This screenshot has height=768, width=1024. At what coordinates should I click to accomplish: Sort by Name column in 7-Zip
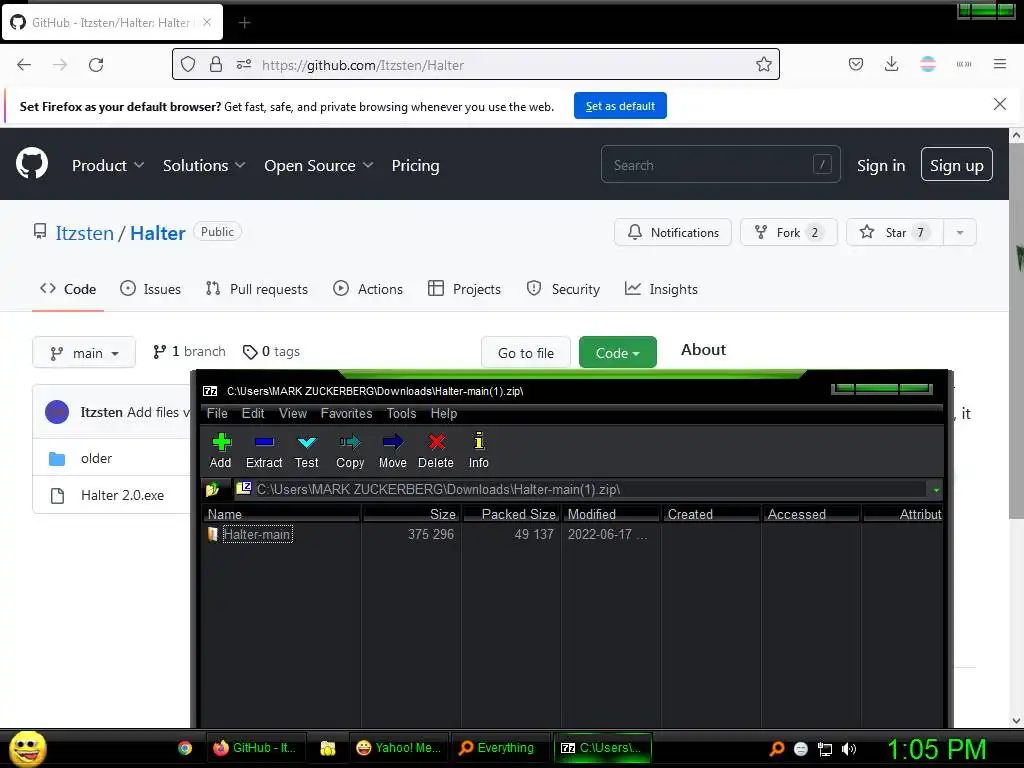click(281, 514)
